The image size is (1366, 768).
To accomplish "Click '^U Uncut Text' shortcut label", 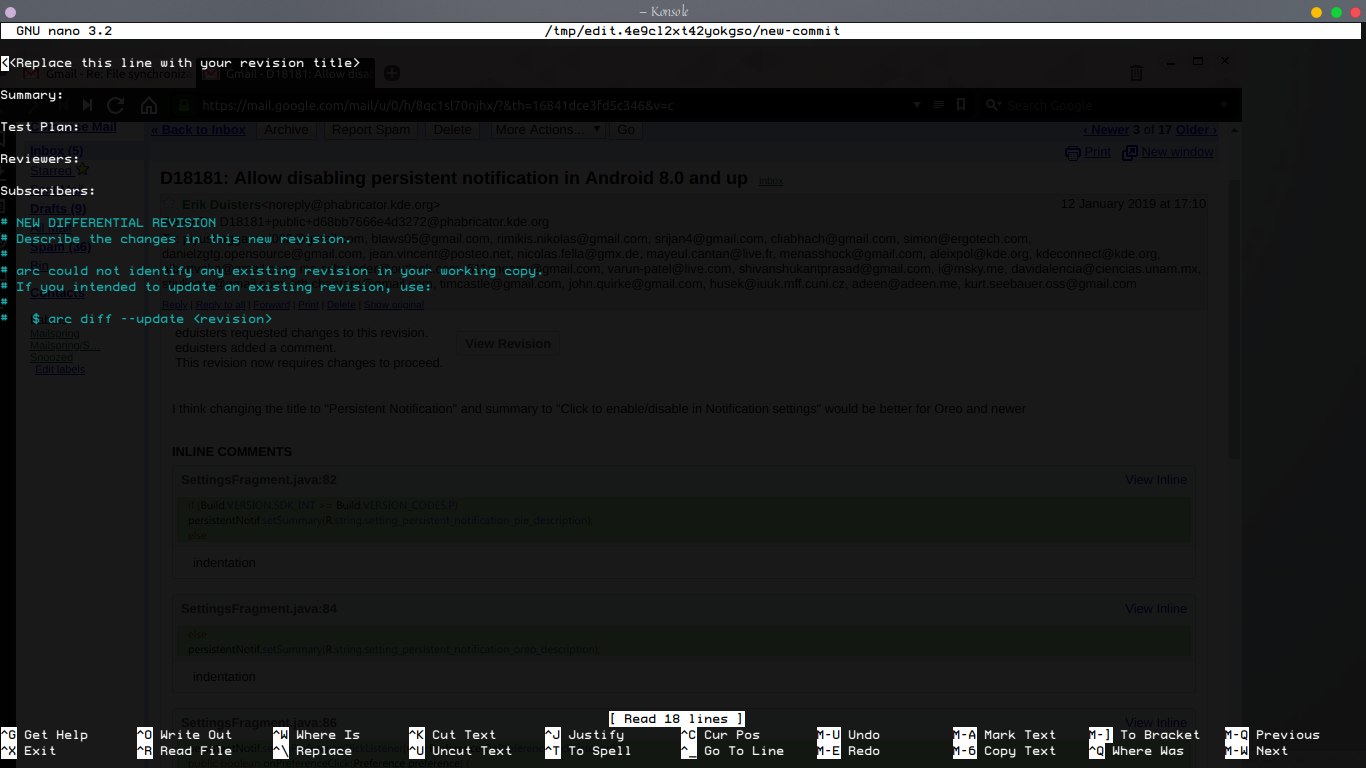I will click(460, 751).
